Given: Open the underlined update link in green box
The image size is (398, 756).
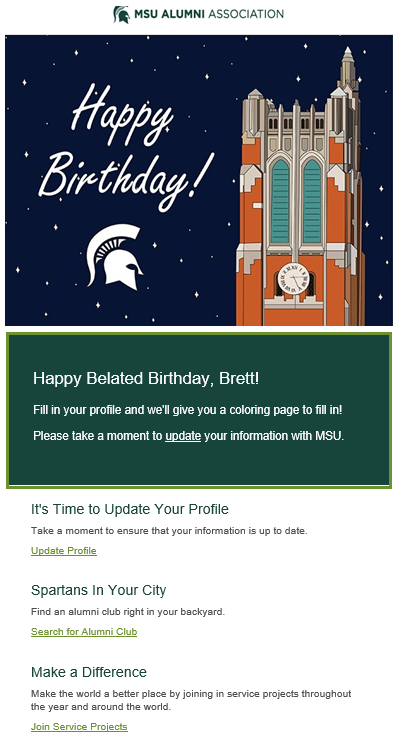Looking at the screenshot, I should coord(183,436).
